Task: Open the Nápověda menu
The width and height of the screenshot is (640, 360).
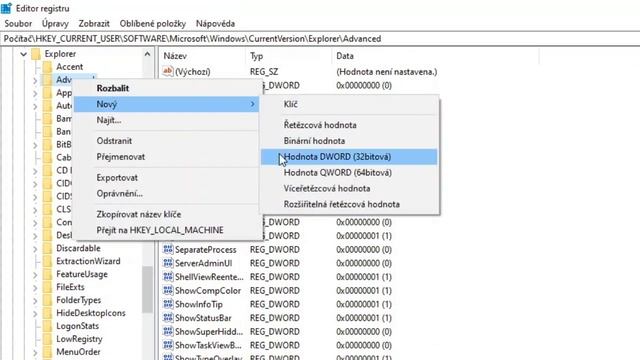Action: pos(215,24)
